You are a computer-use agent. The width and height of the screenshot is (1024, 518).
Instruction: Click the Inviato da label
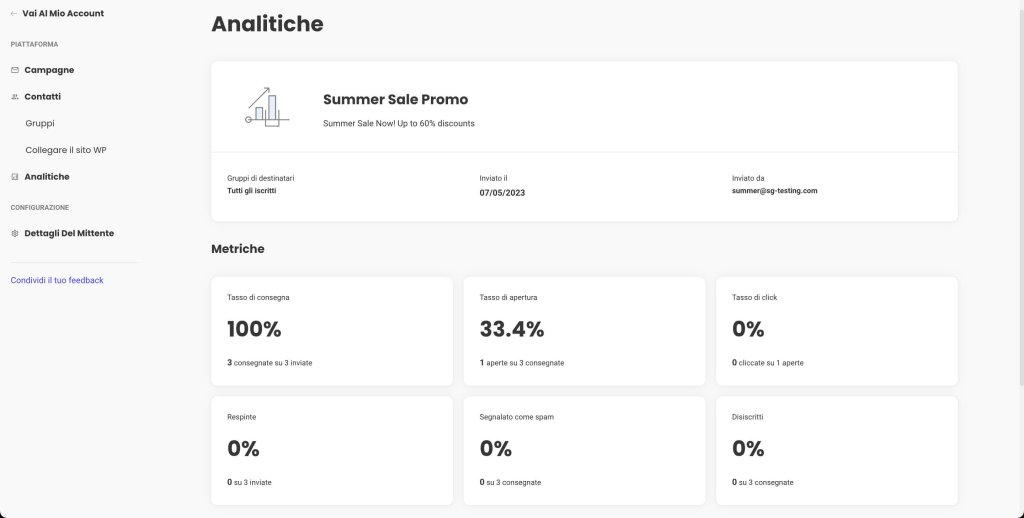[x=748, y=178]
